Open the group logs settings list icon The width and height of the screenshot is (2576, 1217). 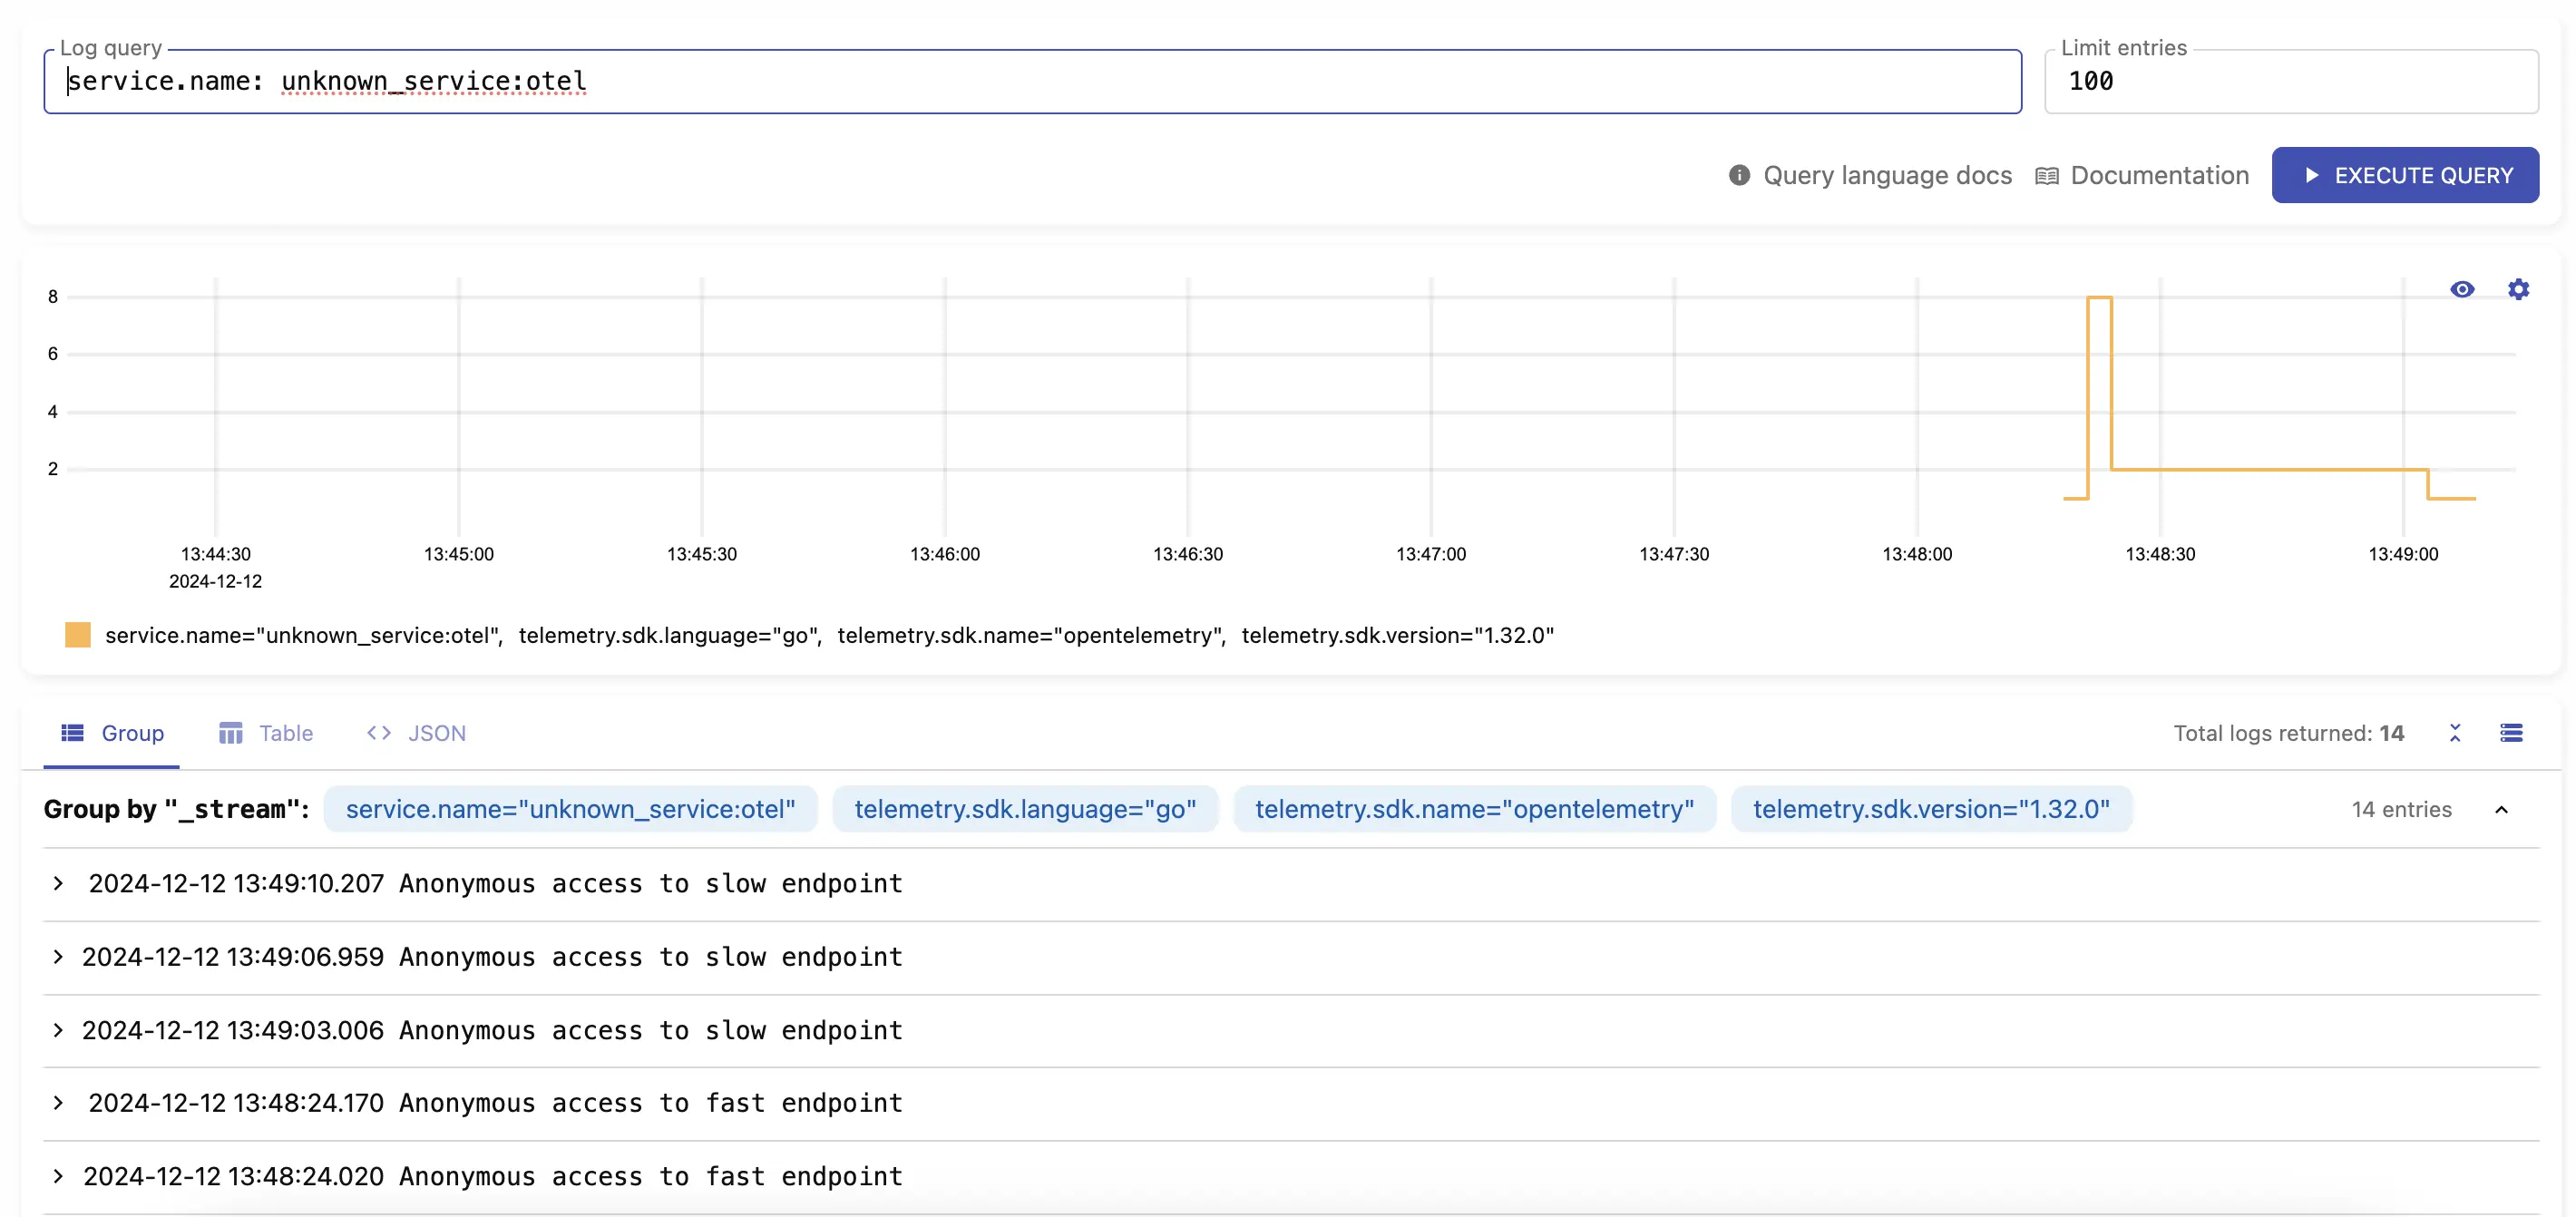pyautogui.click(x=2511, y=733)
